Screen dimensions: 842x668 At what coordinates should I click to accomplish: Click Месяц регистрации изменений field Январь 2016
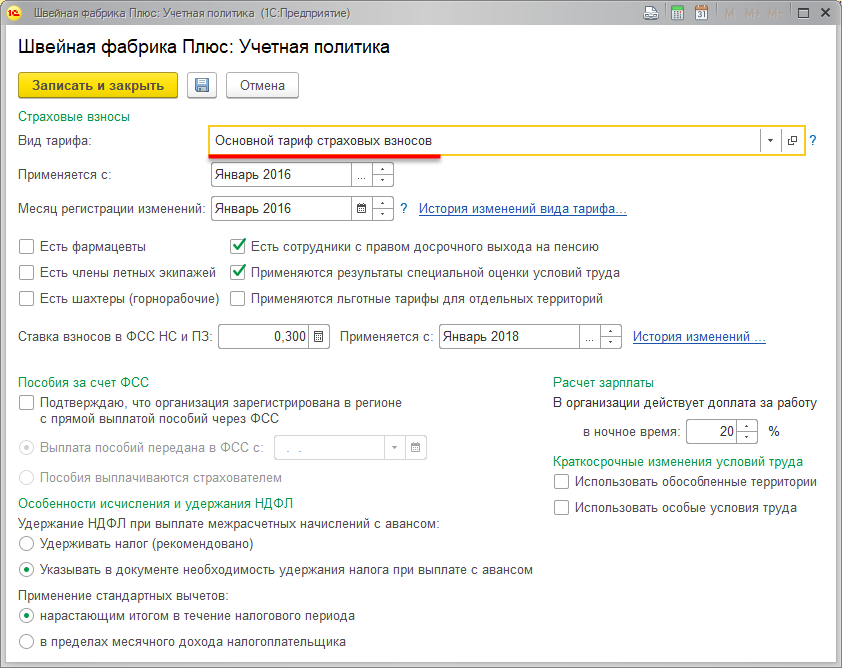pyautogui.click(x=281, y=208)
